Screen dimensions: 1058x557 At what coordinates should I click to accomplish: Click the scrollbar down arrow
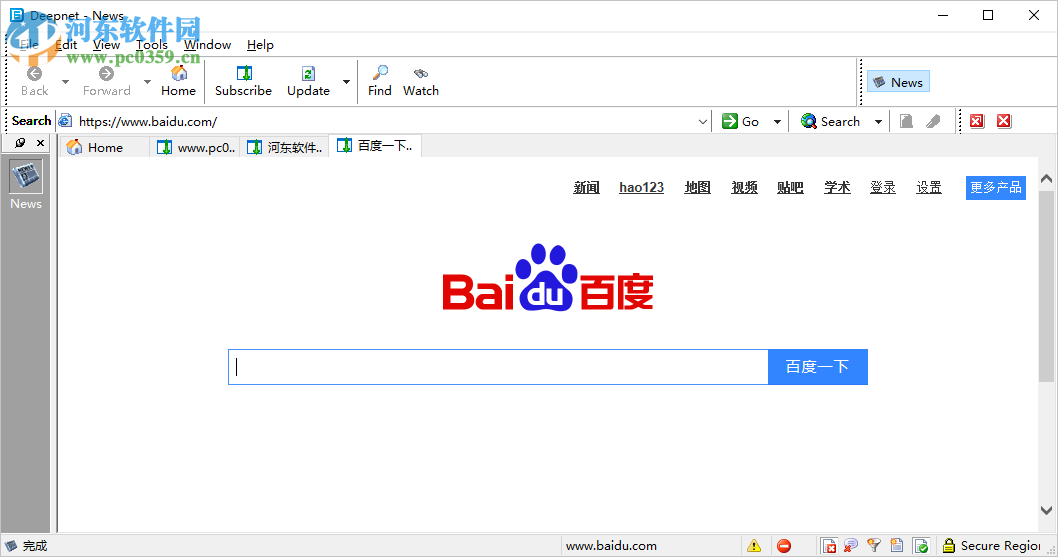point(1047,510)
